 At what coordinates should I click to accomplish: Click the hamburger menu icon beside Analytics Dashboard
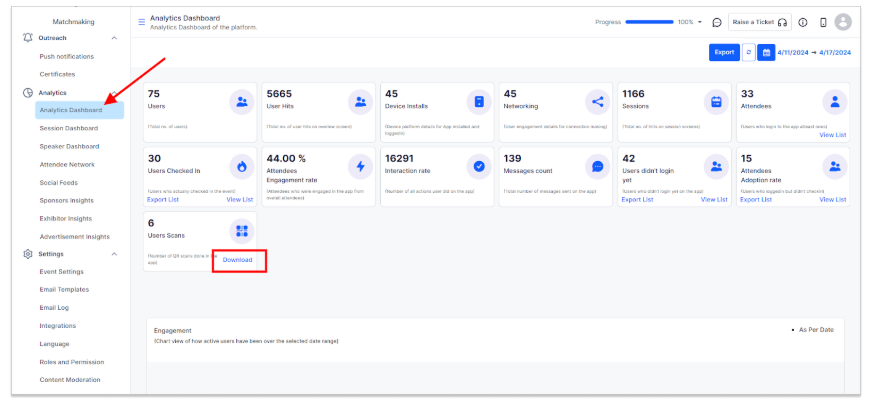[142, 22]
